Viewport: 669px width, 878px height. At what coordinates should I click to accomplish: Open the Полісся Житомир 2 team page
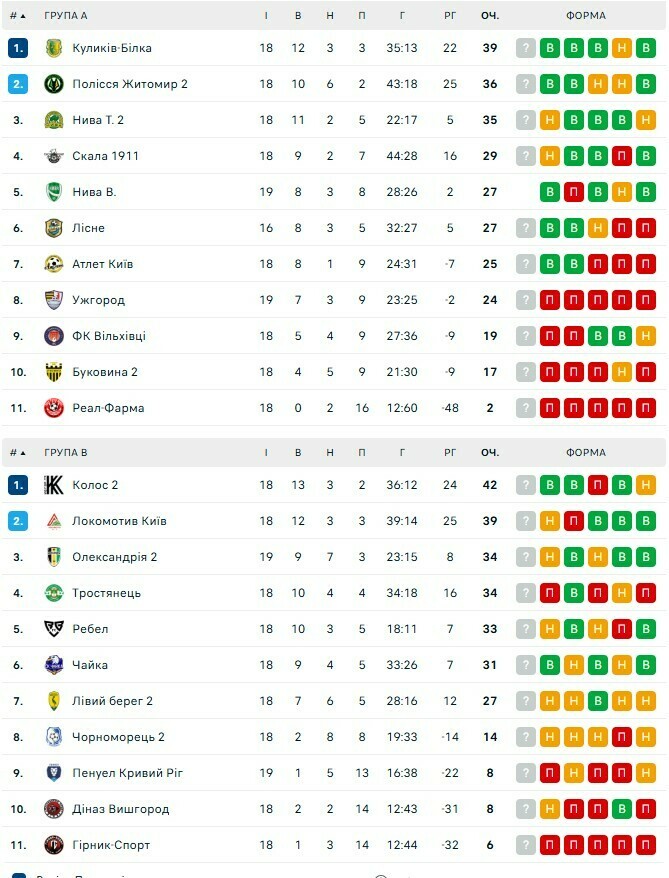130,84
